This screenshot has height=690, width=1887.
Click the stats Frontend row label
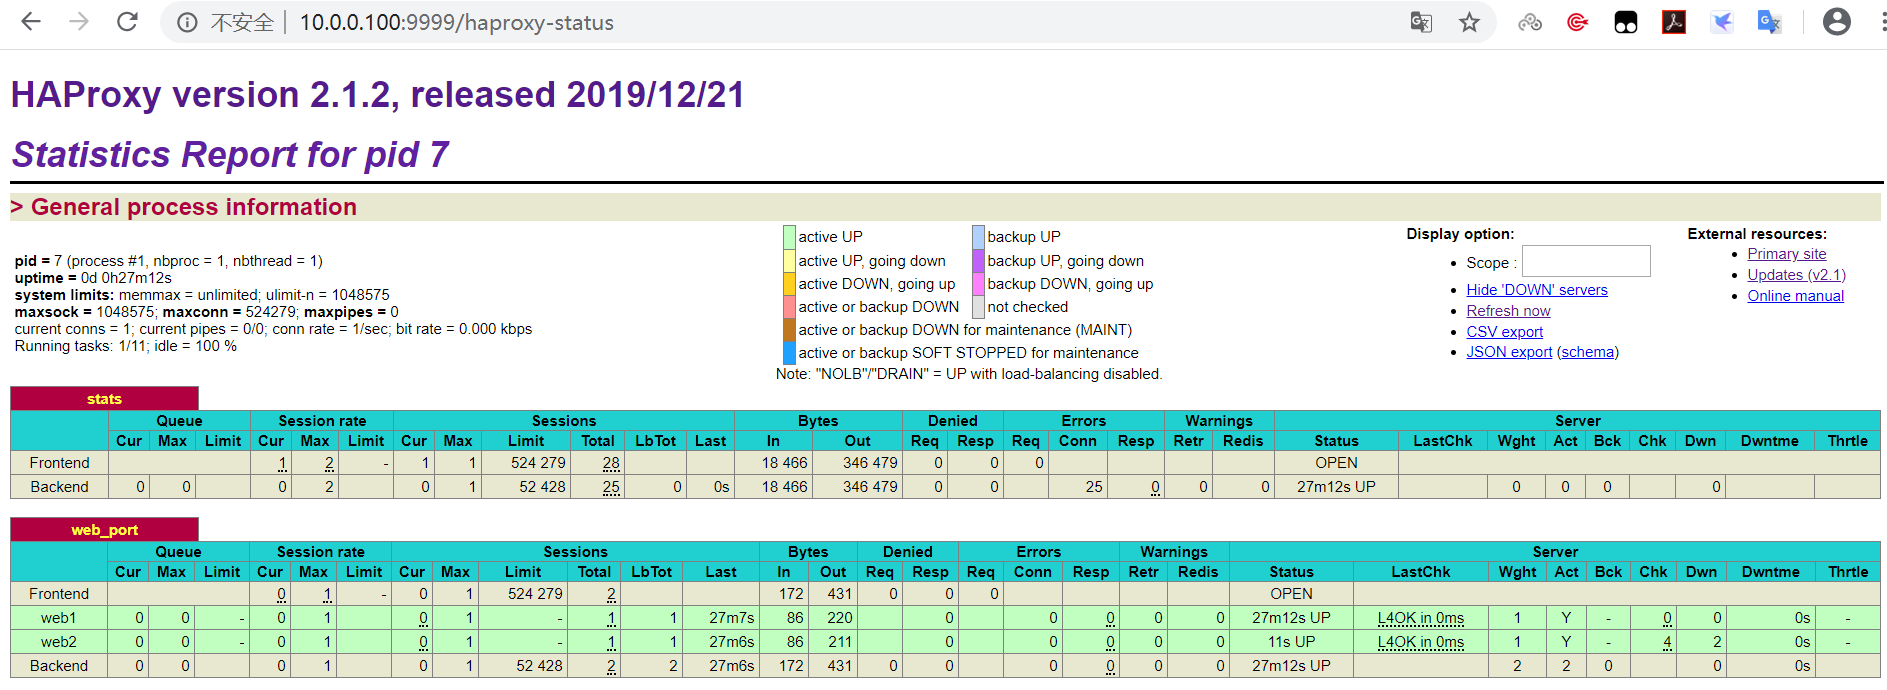pyautogui.click(x=59, y=463)
